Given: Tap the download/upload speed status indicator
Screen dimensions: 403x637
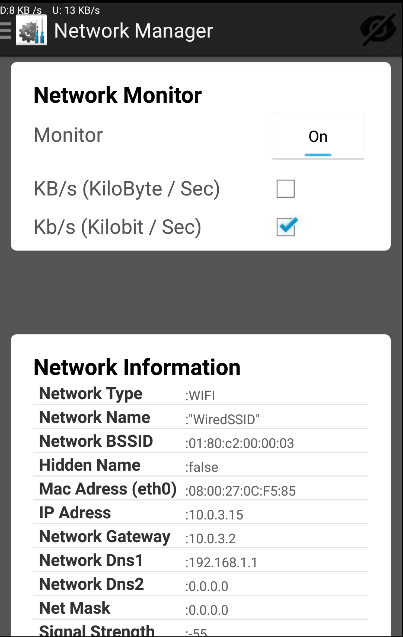Looking at the screenshot, I should click(x=50, y=10).
